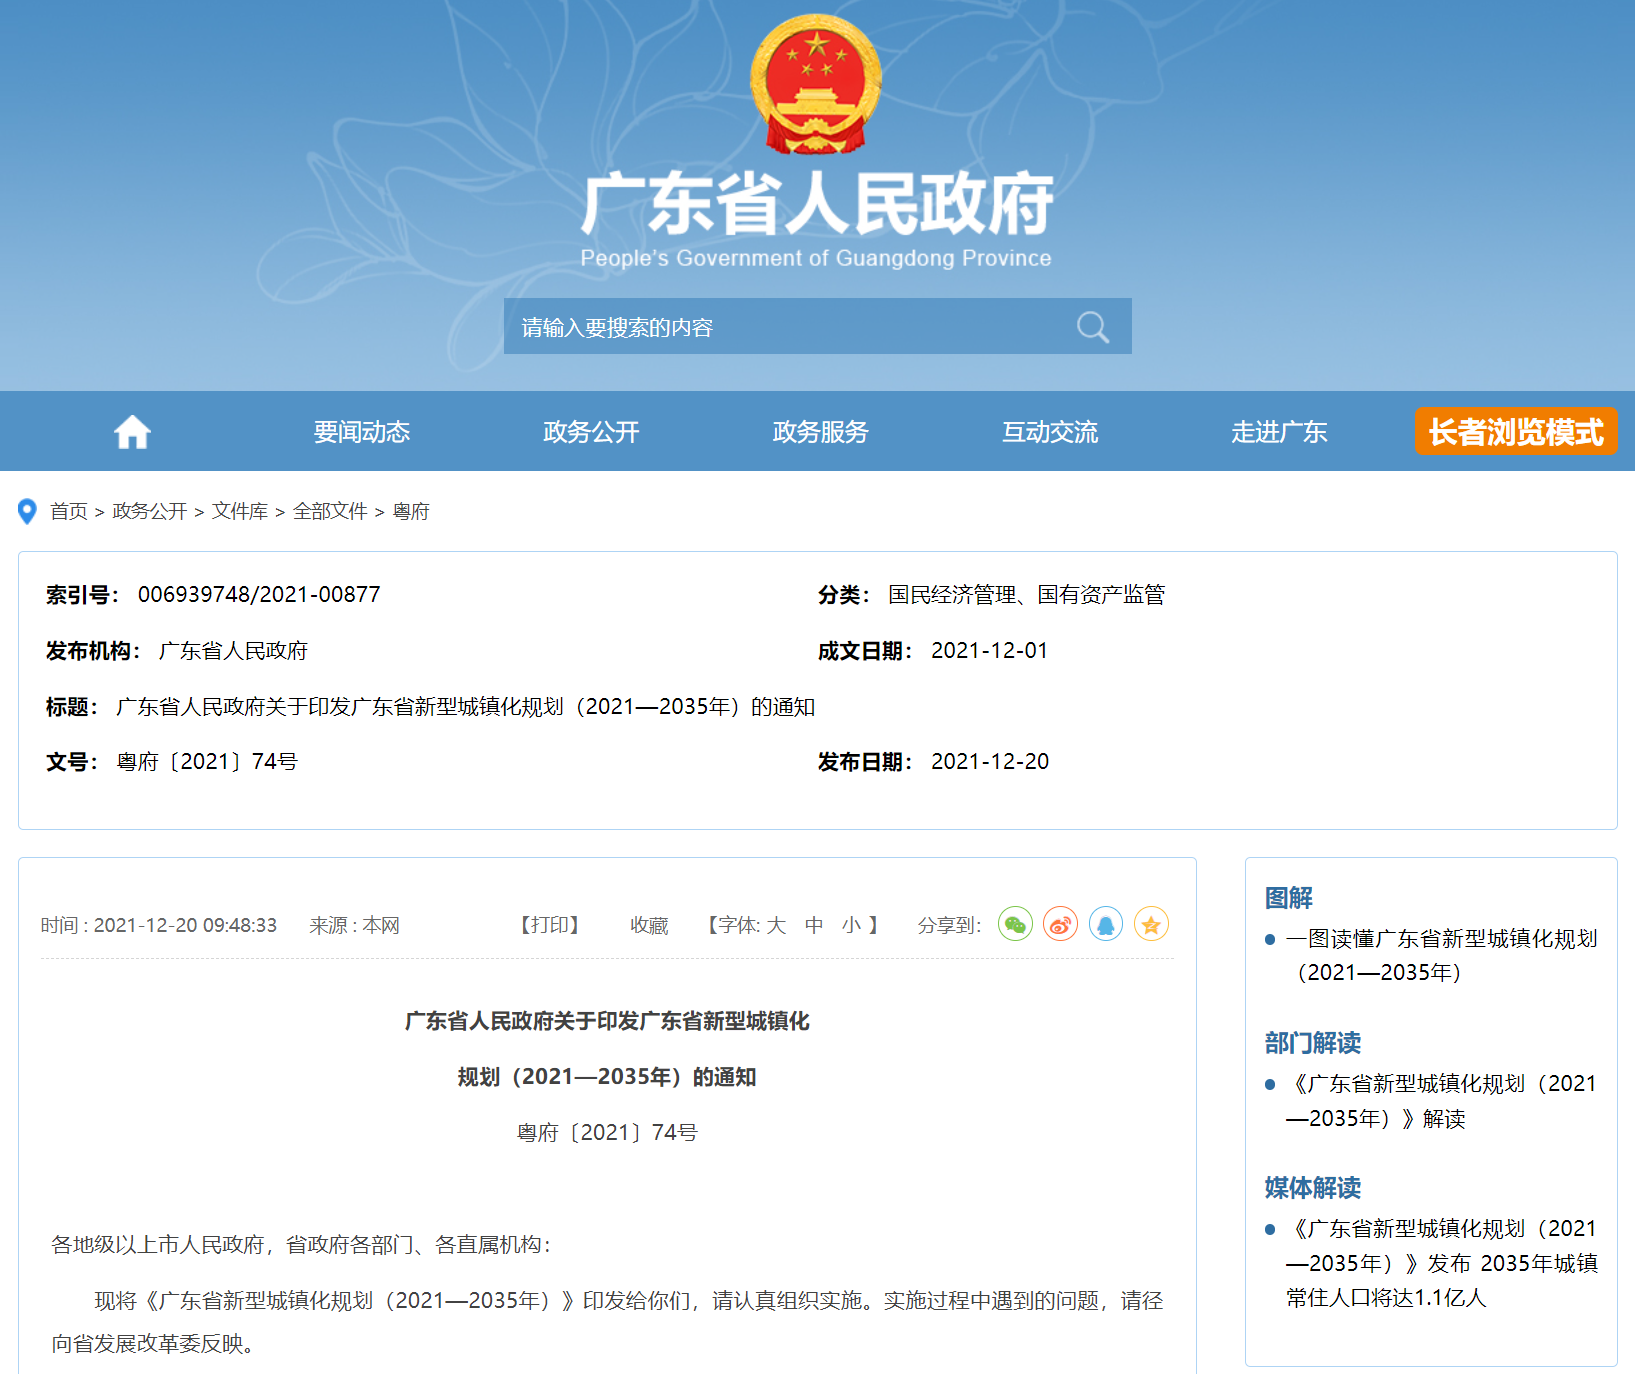
Task: Share the article to Weibo
Action: pos(1060,924)
